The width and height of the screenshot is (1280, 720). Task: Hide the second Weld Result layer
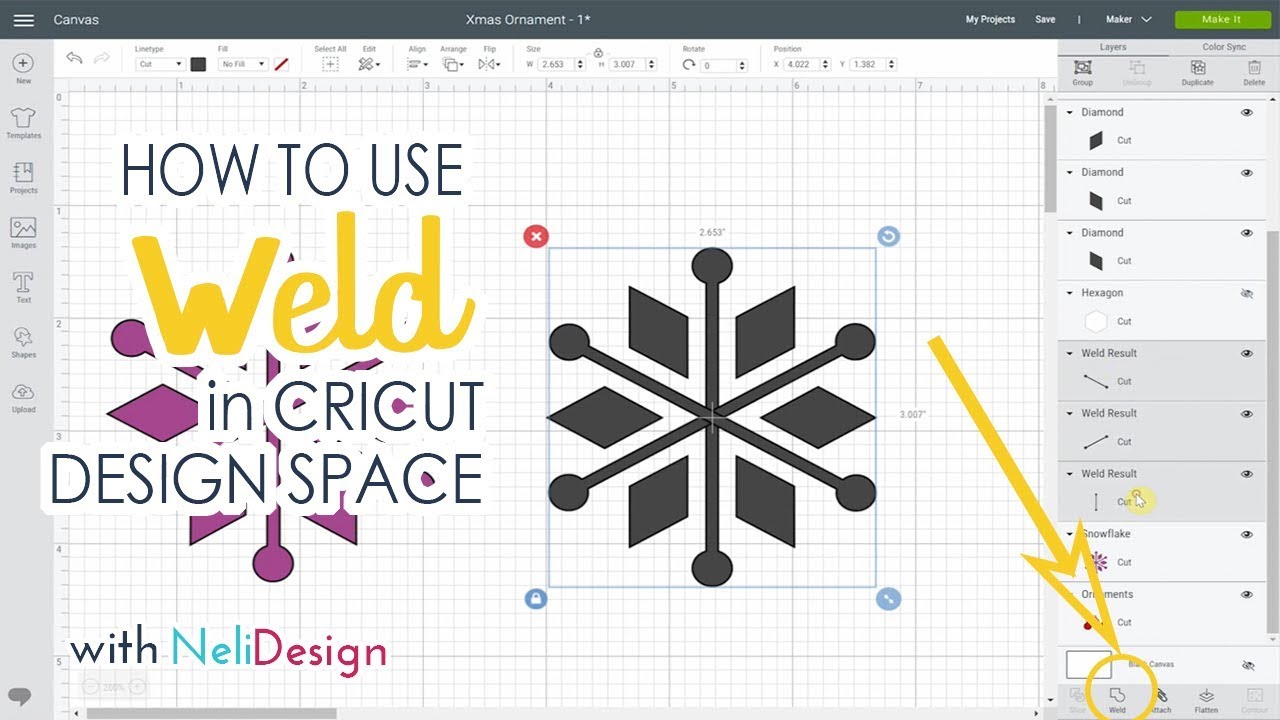click(1247, 414)
